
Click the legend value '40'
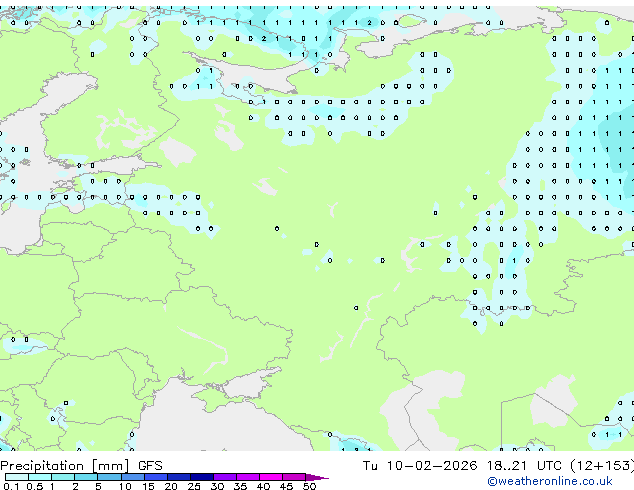coord(263,486)
